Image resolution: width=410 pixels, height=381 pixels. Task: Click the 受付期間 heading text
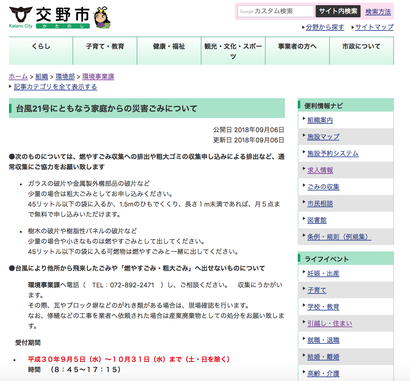pyautogui.click(x=28, y=343)
